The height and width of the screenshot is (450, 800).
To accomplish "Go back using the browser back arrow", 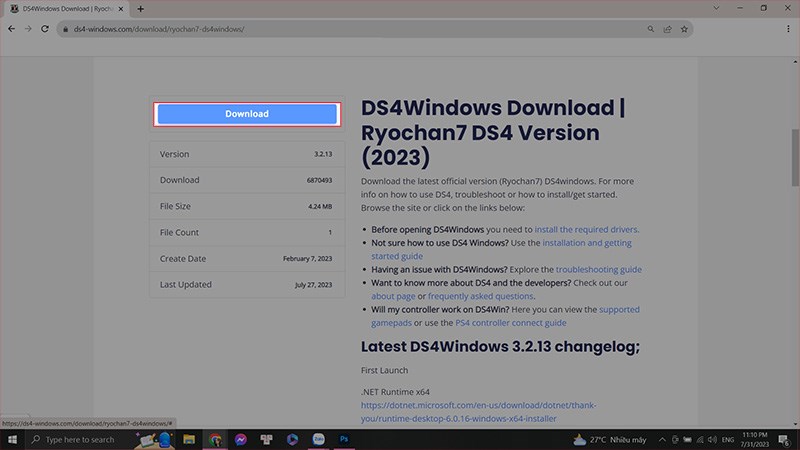I will [x=12, y=29].
